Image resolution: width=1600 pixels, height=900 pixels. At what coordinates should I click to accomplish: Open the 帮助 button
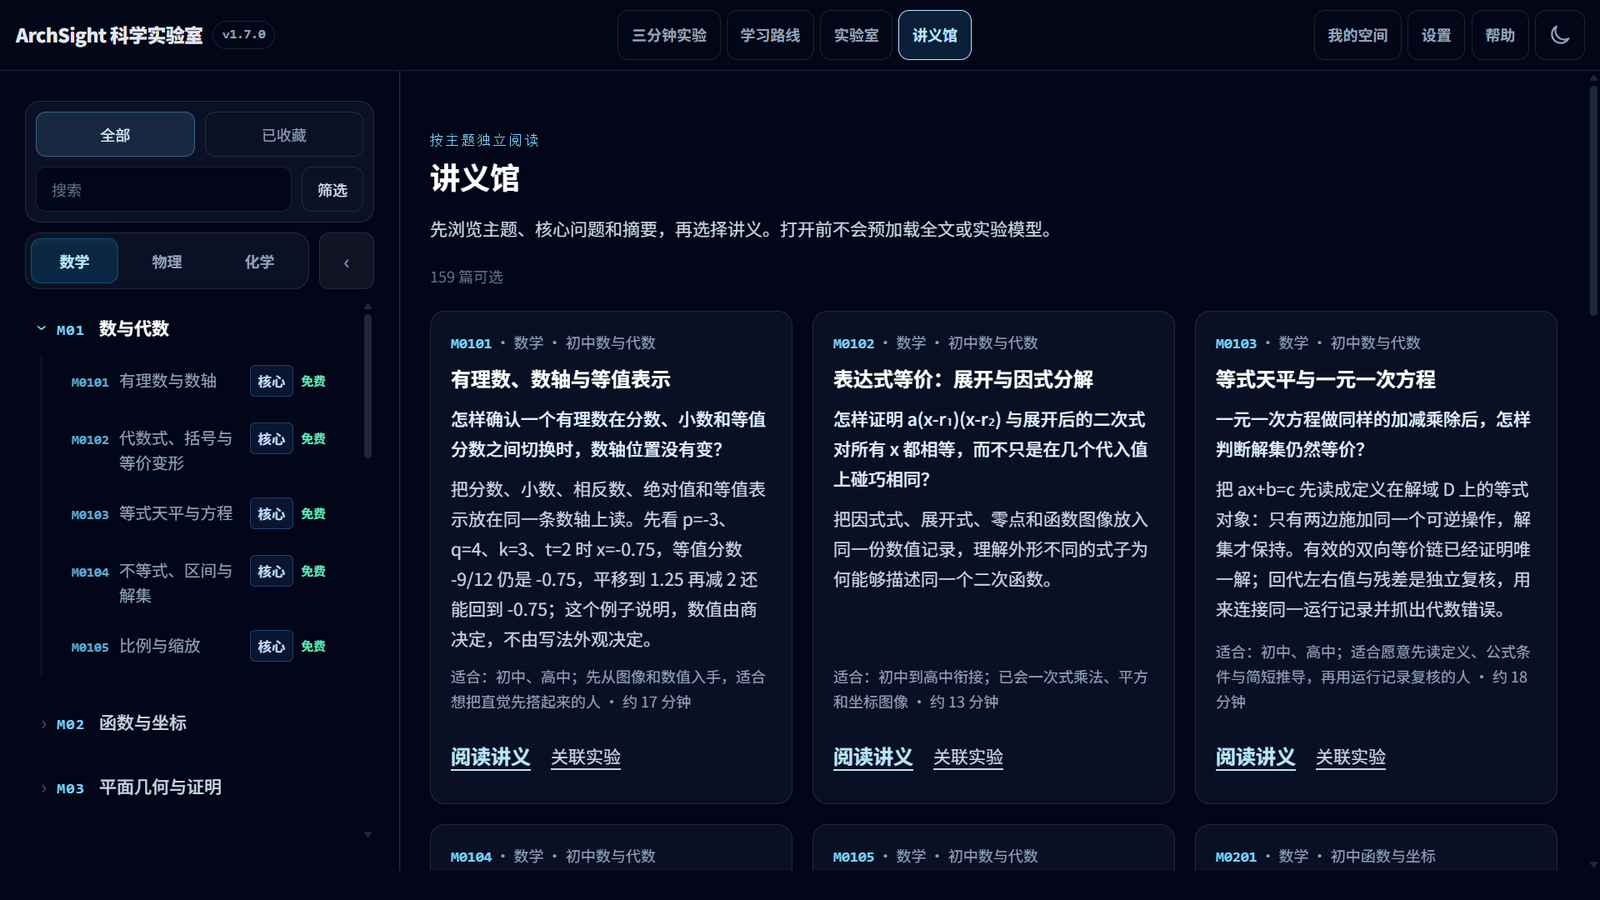point(1500,35)
